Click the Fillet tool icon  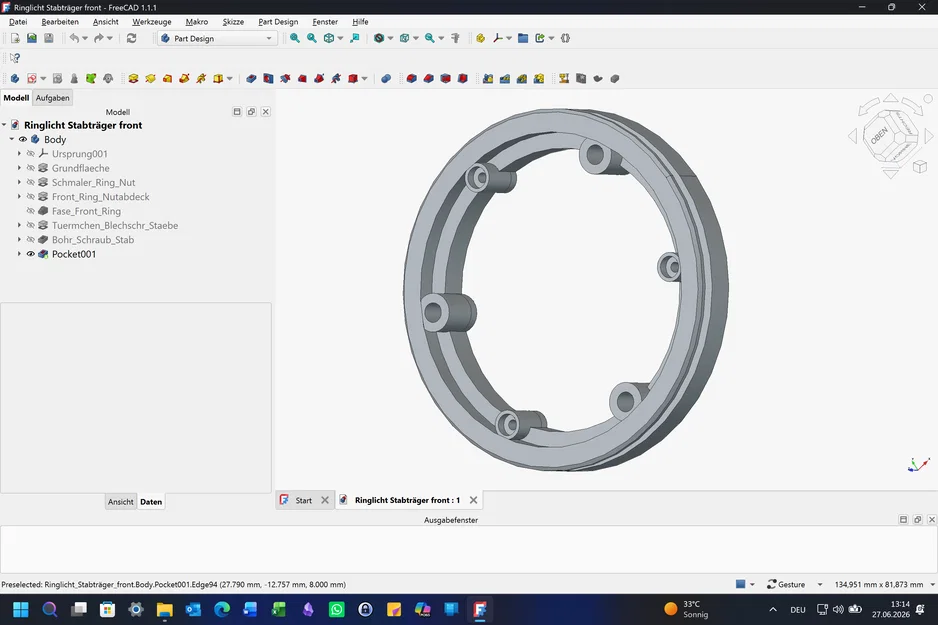[412, 78]
